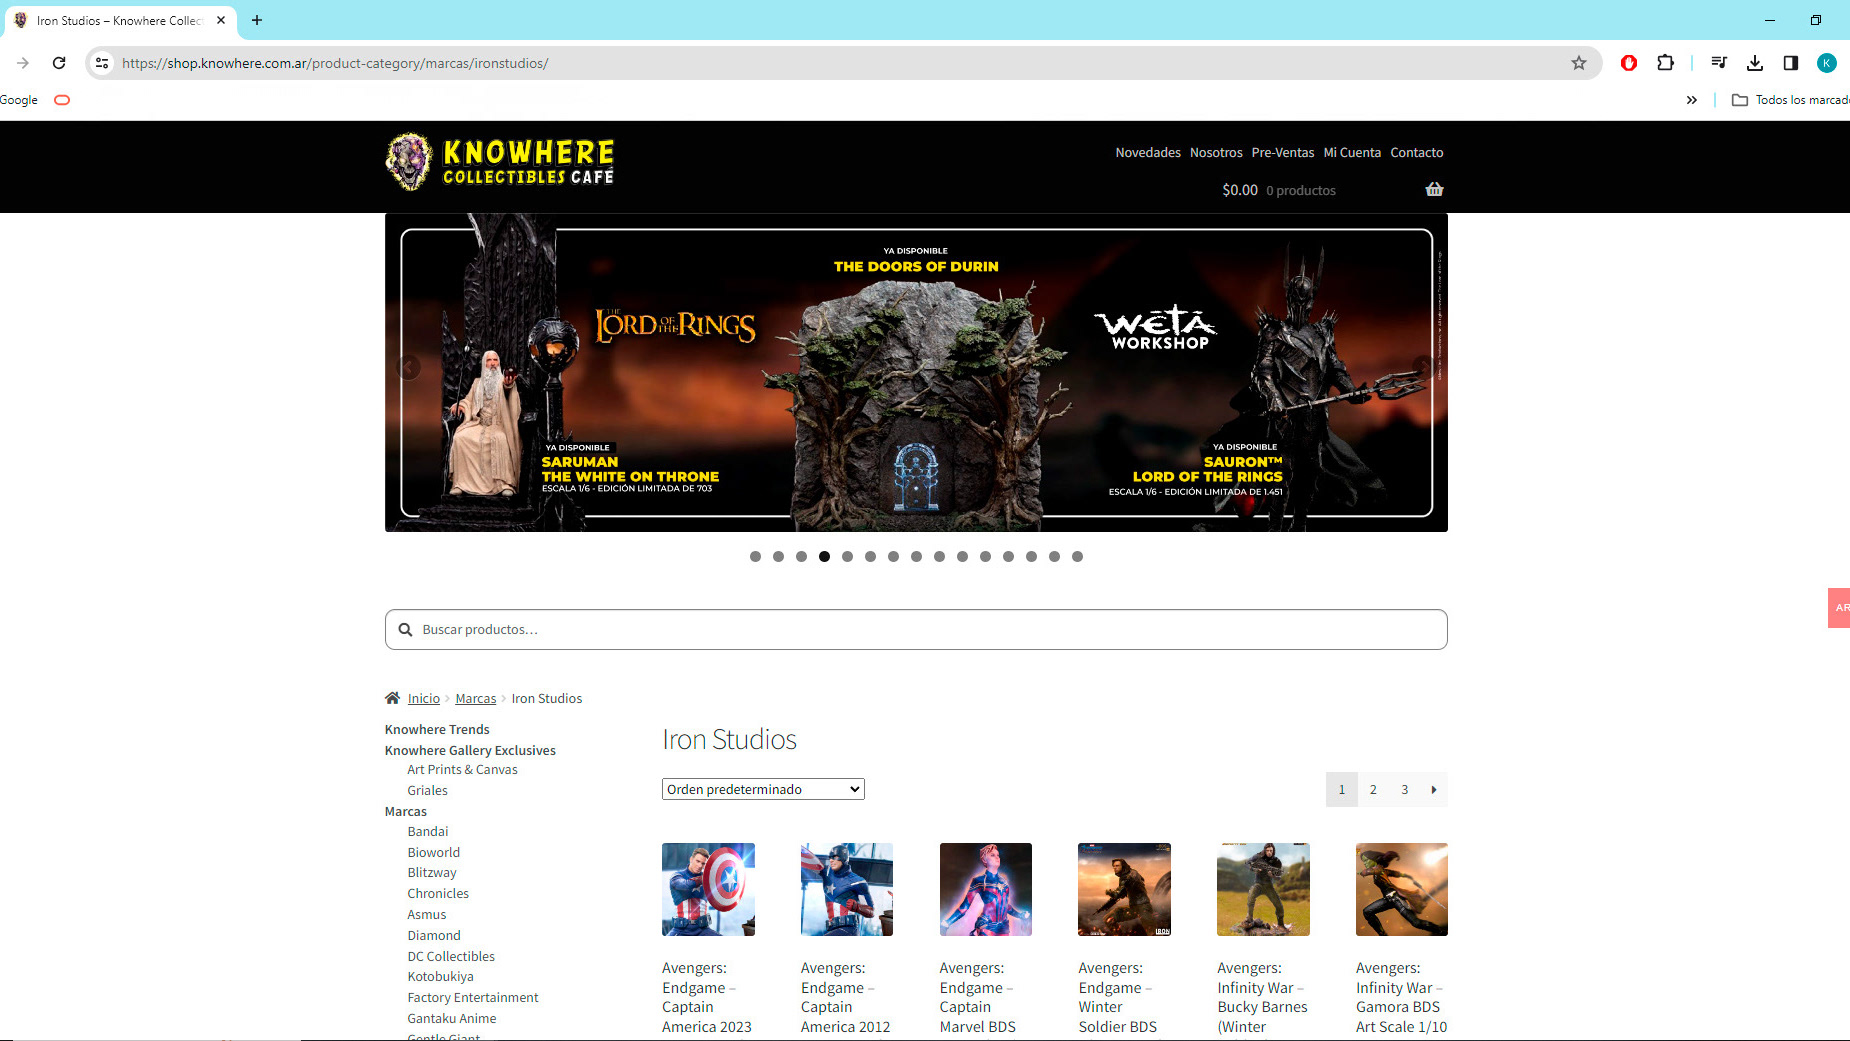Open Gamora BDS Art Scale thumbnail

click(1402, 889)
